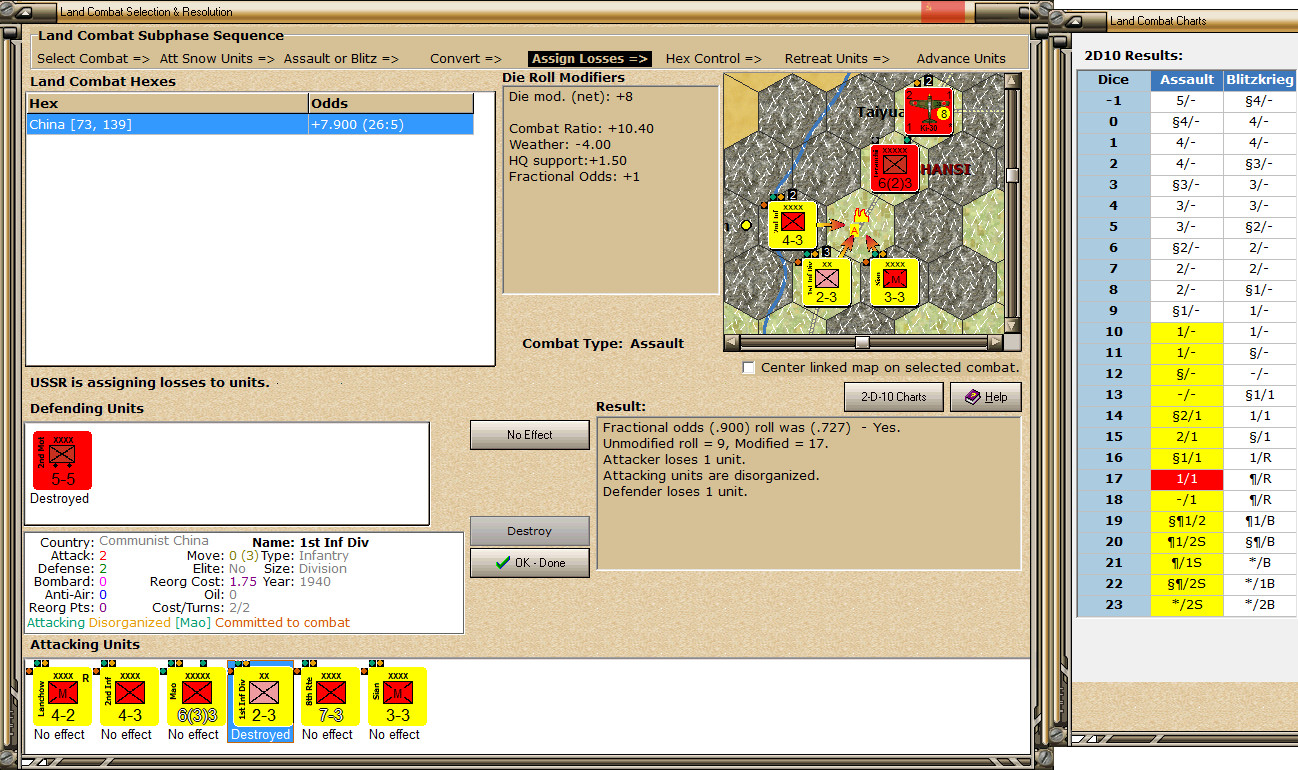Go to the Att Snow Units subphase step

[215, 59]
